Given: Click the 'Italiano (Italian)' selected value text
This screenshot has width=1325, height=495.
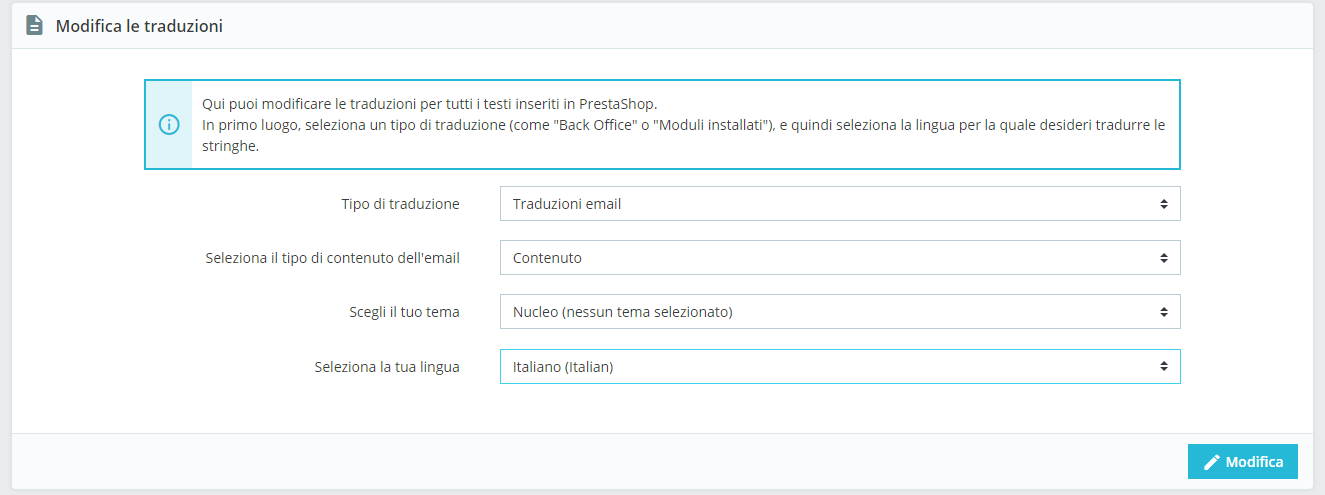Looking at the screenshot, I should (563, 367).
